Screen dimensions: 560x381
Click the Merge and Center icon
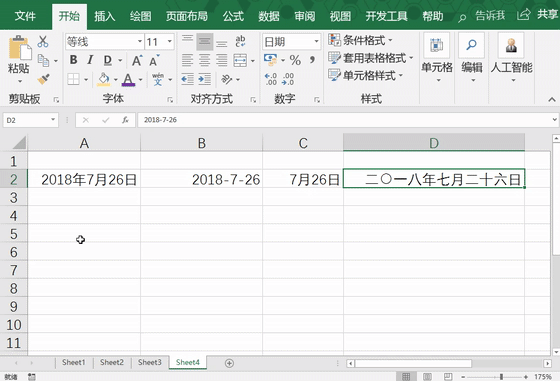(x=240, y=61)
